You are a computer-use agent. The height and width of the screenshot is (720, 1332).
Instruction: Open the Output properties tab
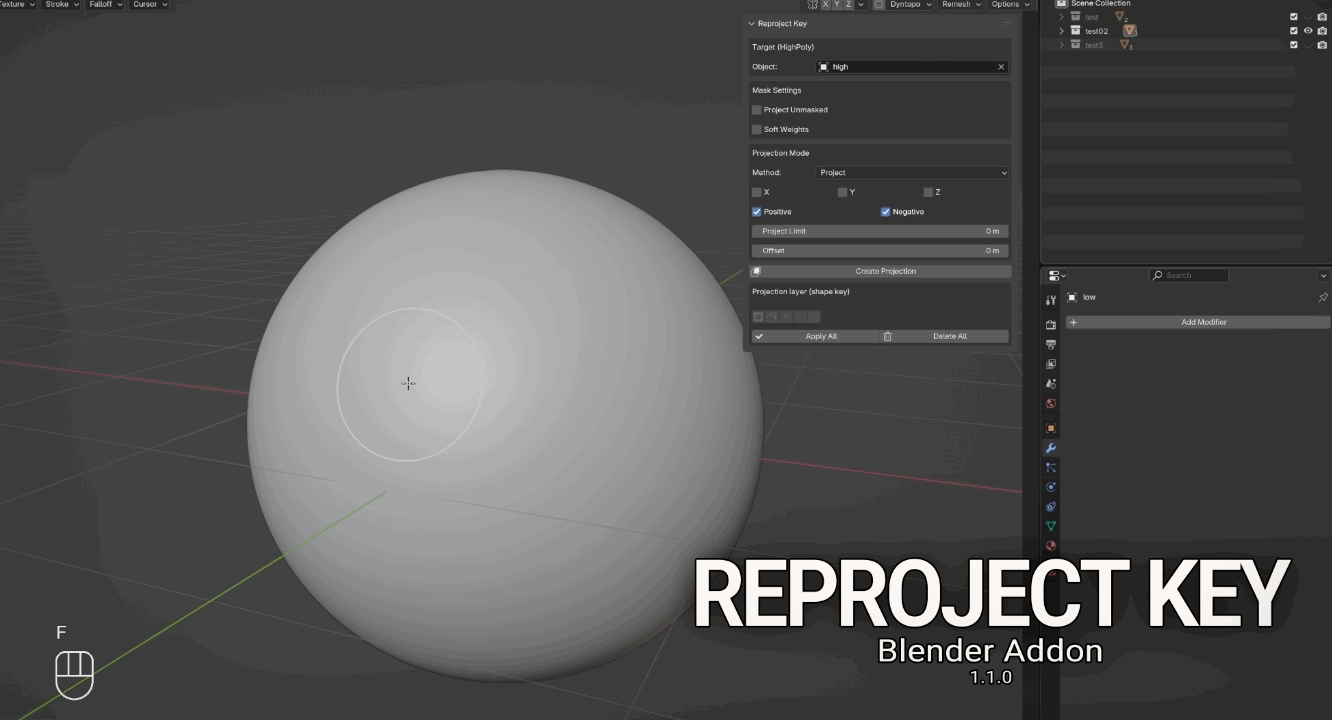[1051, 345]
